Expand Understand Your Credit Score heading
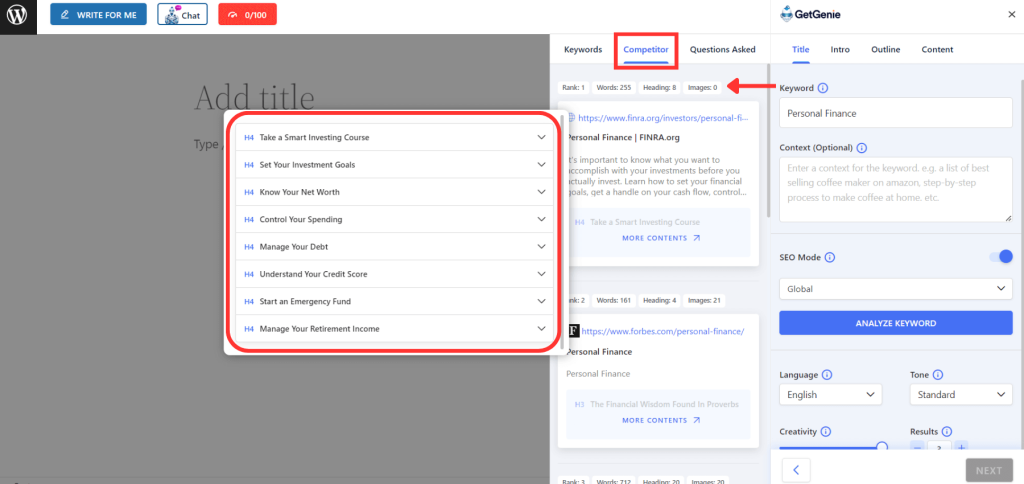 [x=394, y=274]
